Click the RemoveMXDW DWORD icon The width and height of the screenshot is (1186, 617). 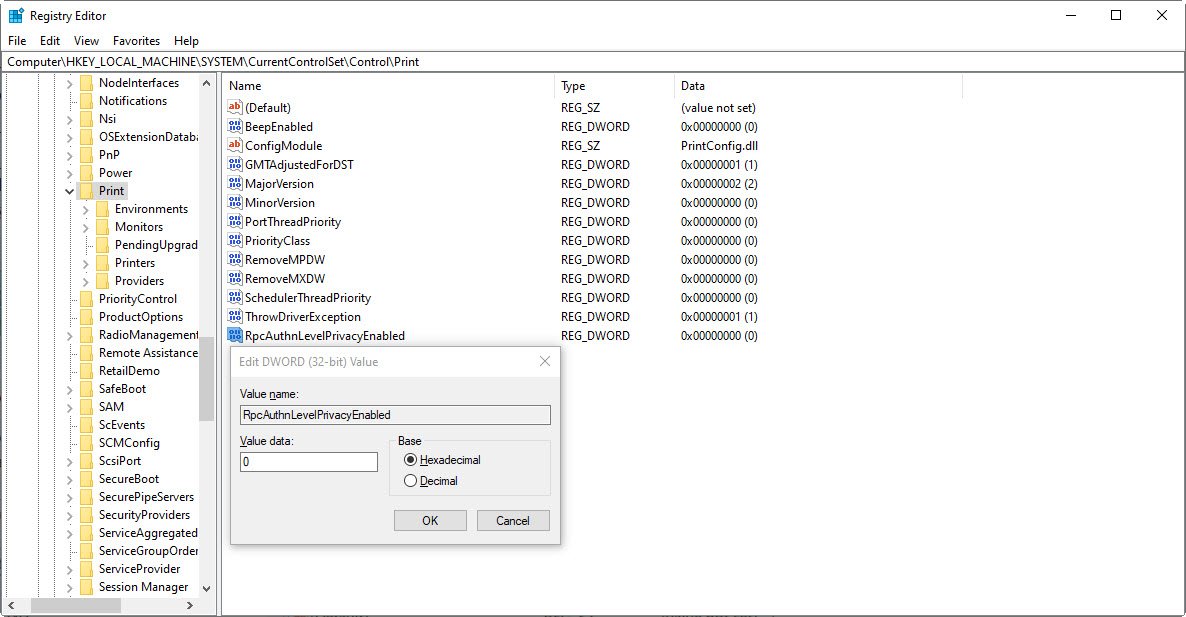pos(234,278)
